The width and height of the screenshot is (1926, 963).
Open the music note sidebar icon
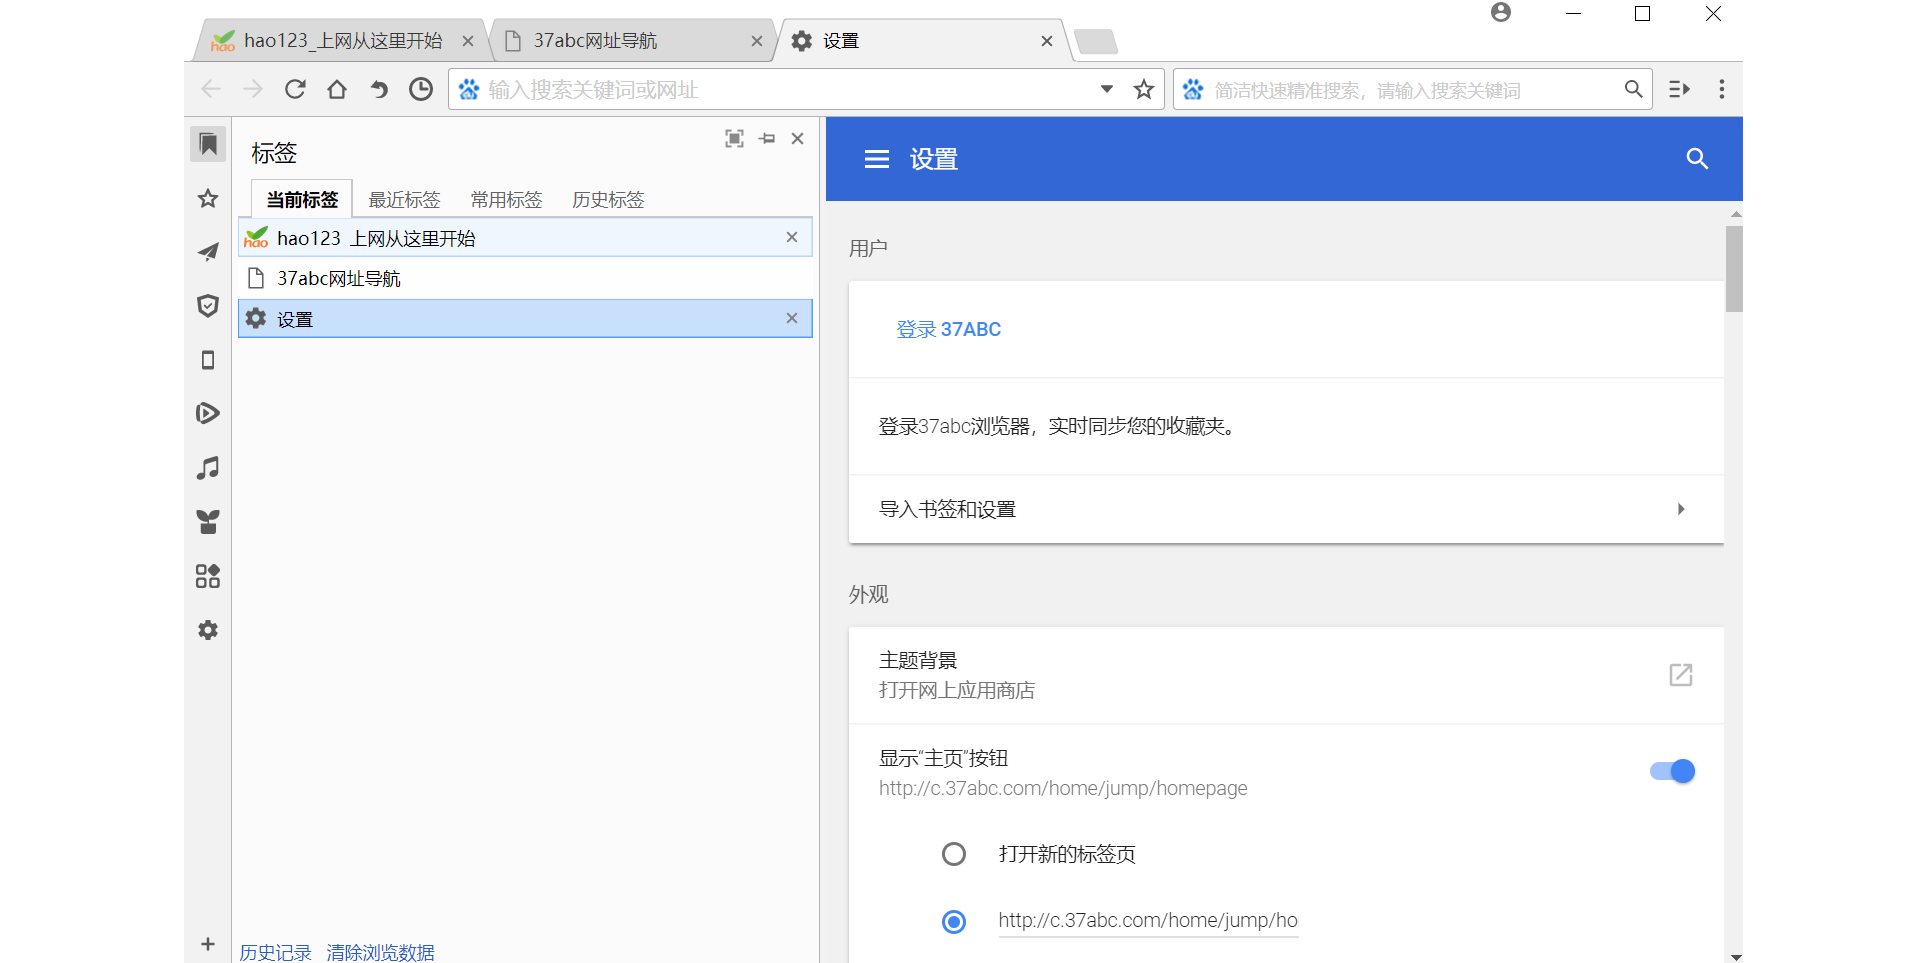tap(208, 468)
